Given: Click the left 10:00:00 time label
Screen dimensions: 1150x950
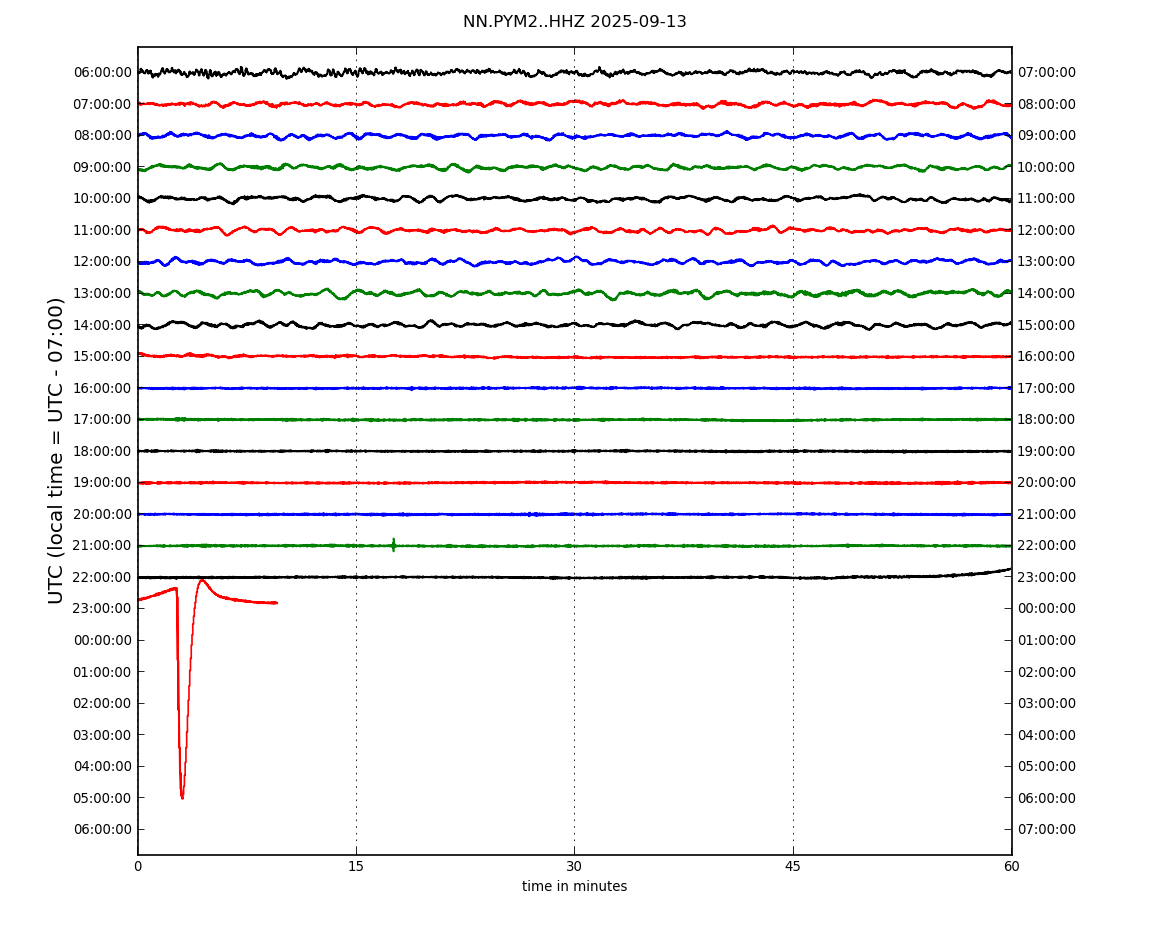Looking at the screenshot, I should coord(103,199).
